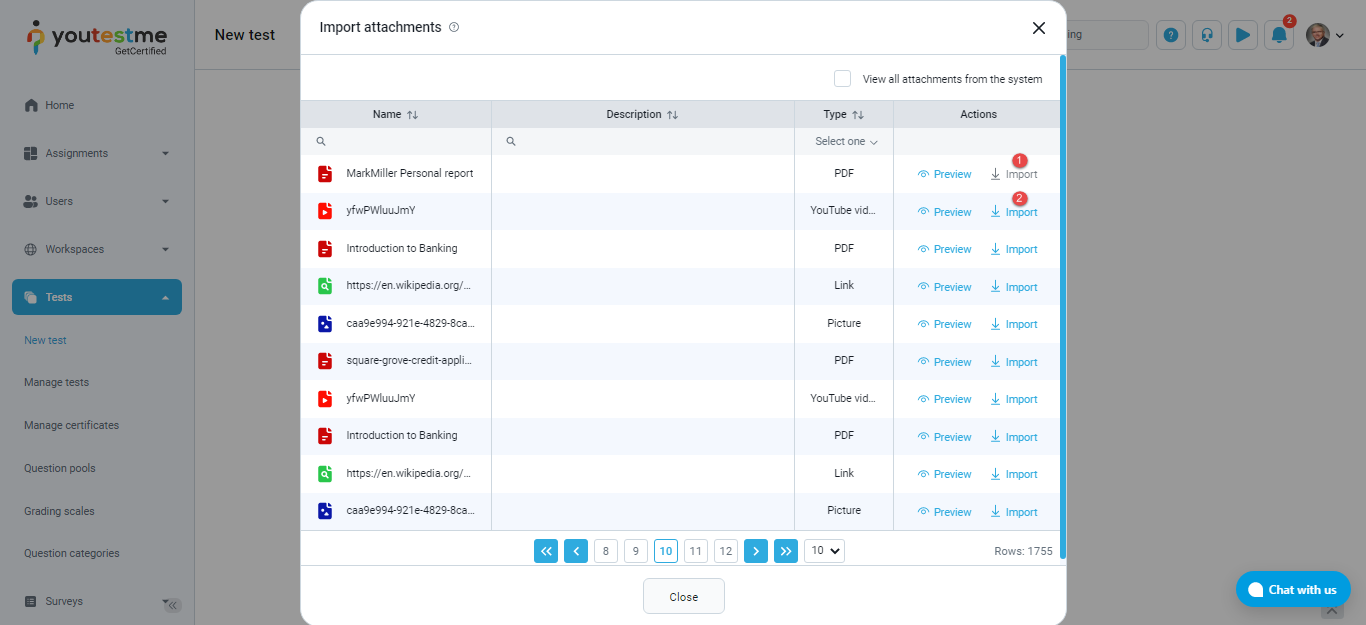Open the Chat with us widget
Screen dimensions: 1366x625
(x=1292, y=590)
